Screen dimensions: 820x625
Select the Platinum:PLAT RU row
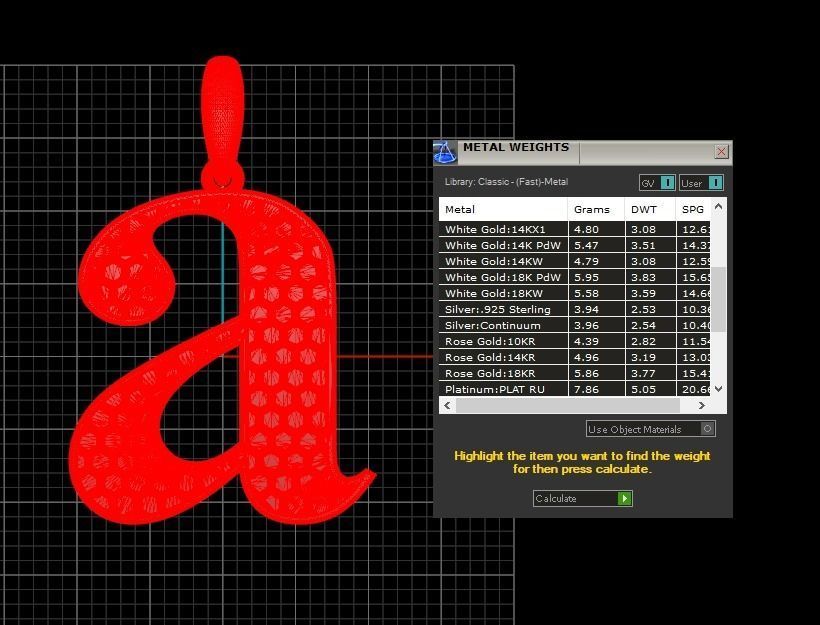(575, 389)
